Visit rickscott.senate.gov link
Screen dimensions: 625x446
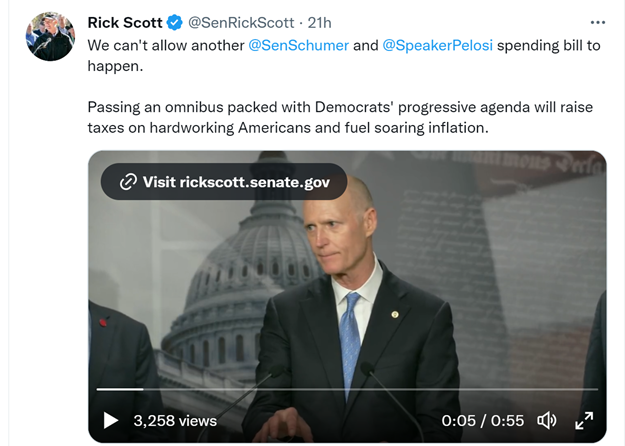point(224,182)
